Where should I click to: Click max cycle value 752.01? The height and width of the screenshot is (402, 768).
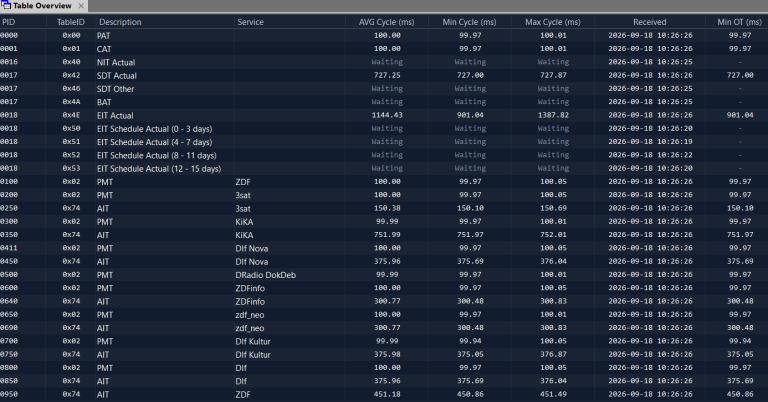(x=553, y=235)
